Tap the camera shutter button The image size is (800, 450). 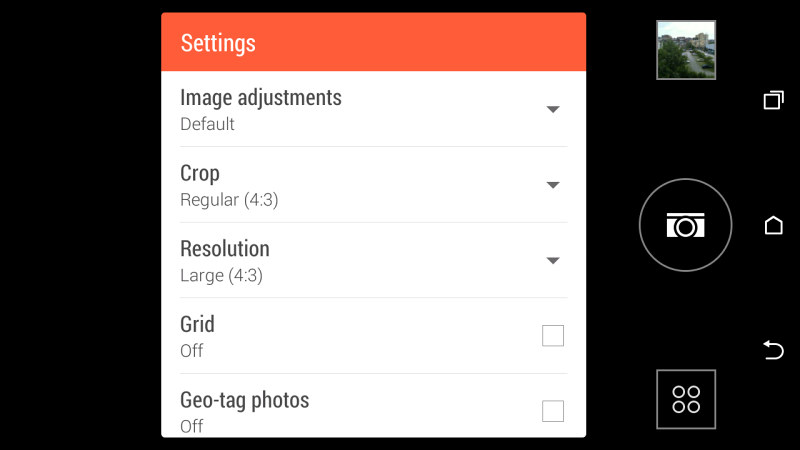[x=685, y=225]
